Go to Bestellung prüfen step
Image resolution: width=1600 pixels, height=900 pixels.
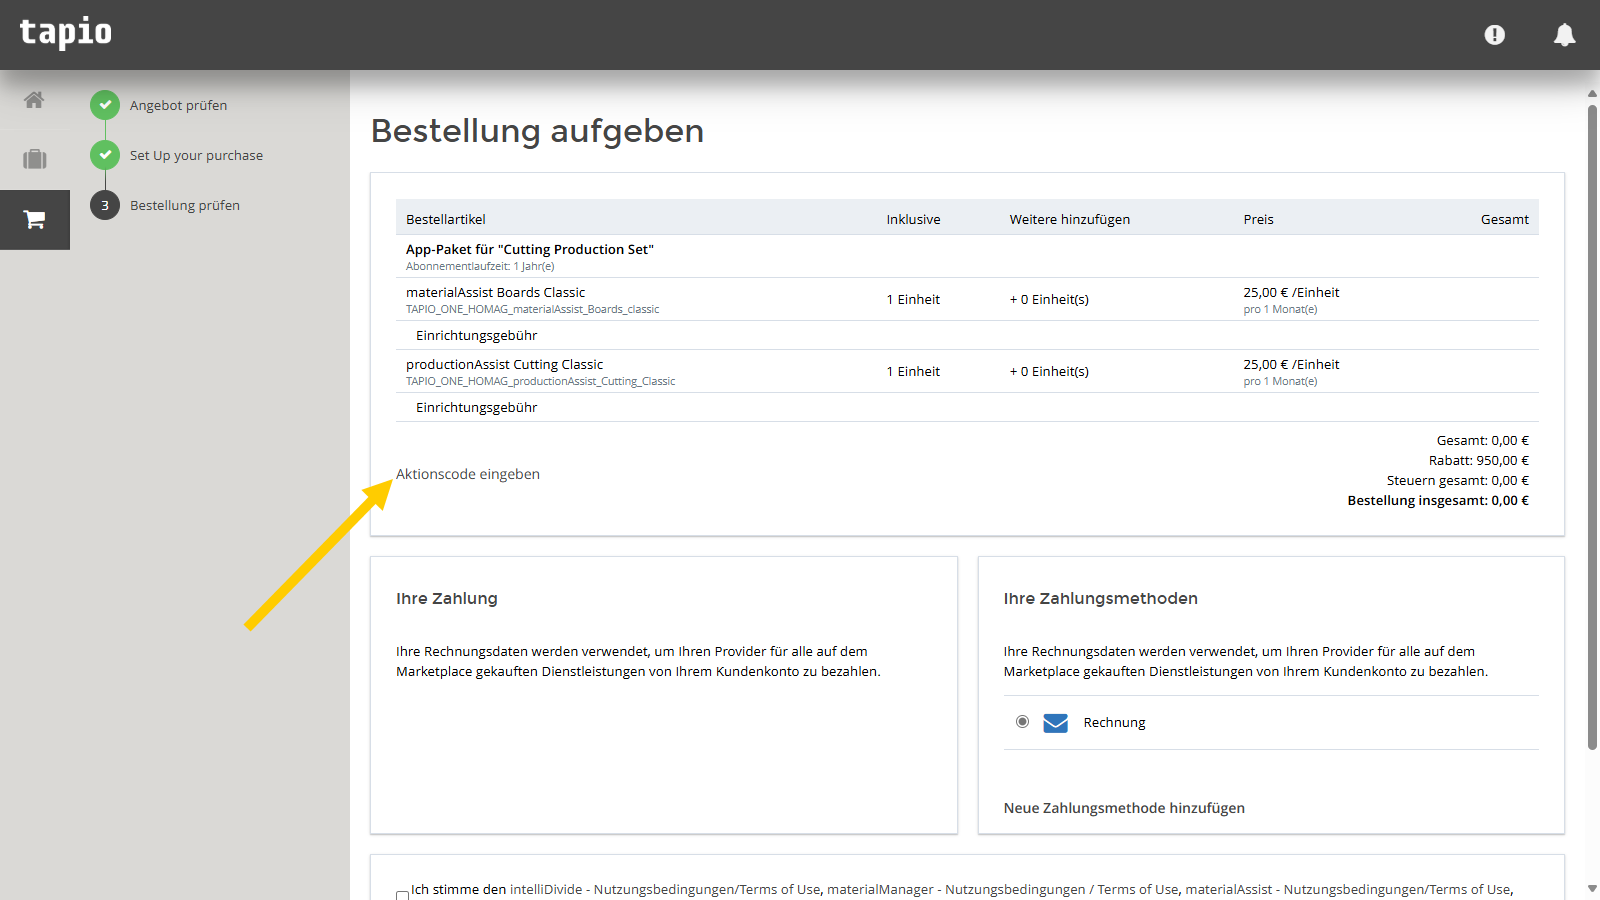tap(185, 205)
